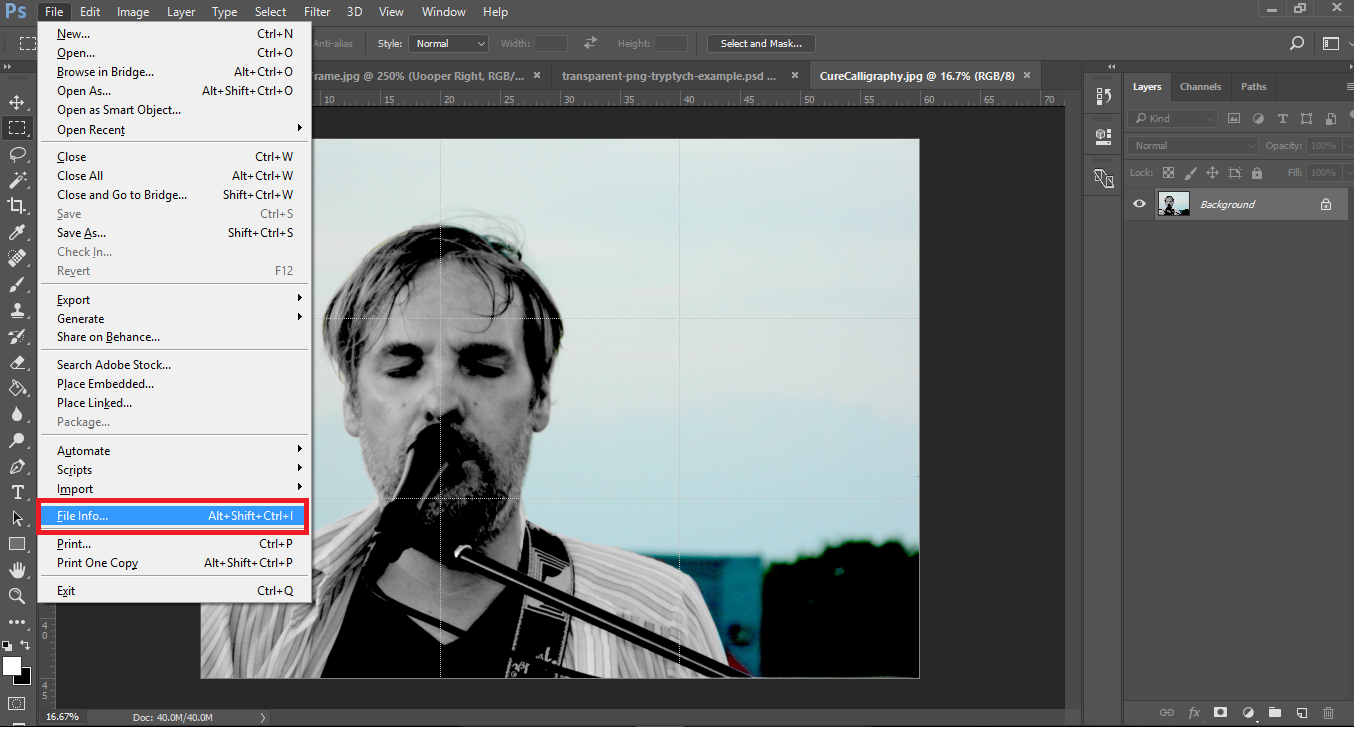Select the Brush tool
Image resolution: width=1356 pixels, height=736 pixels.
(16, 284)
